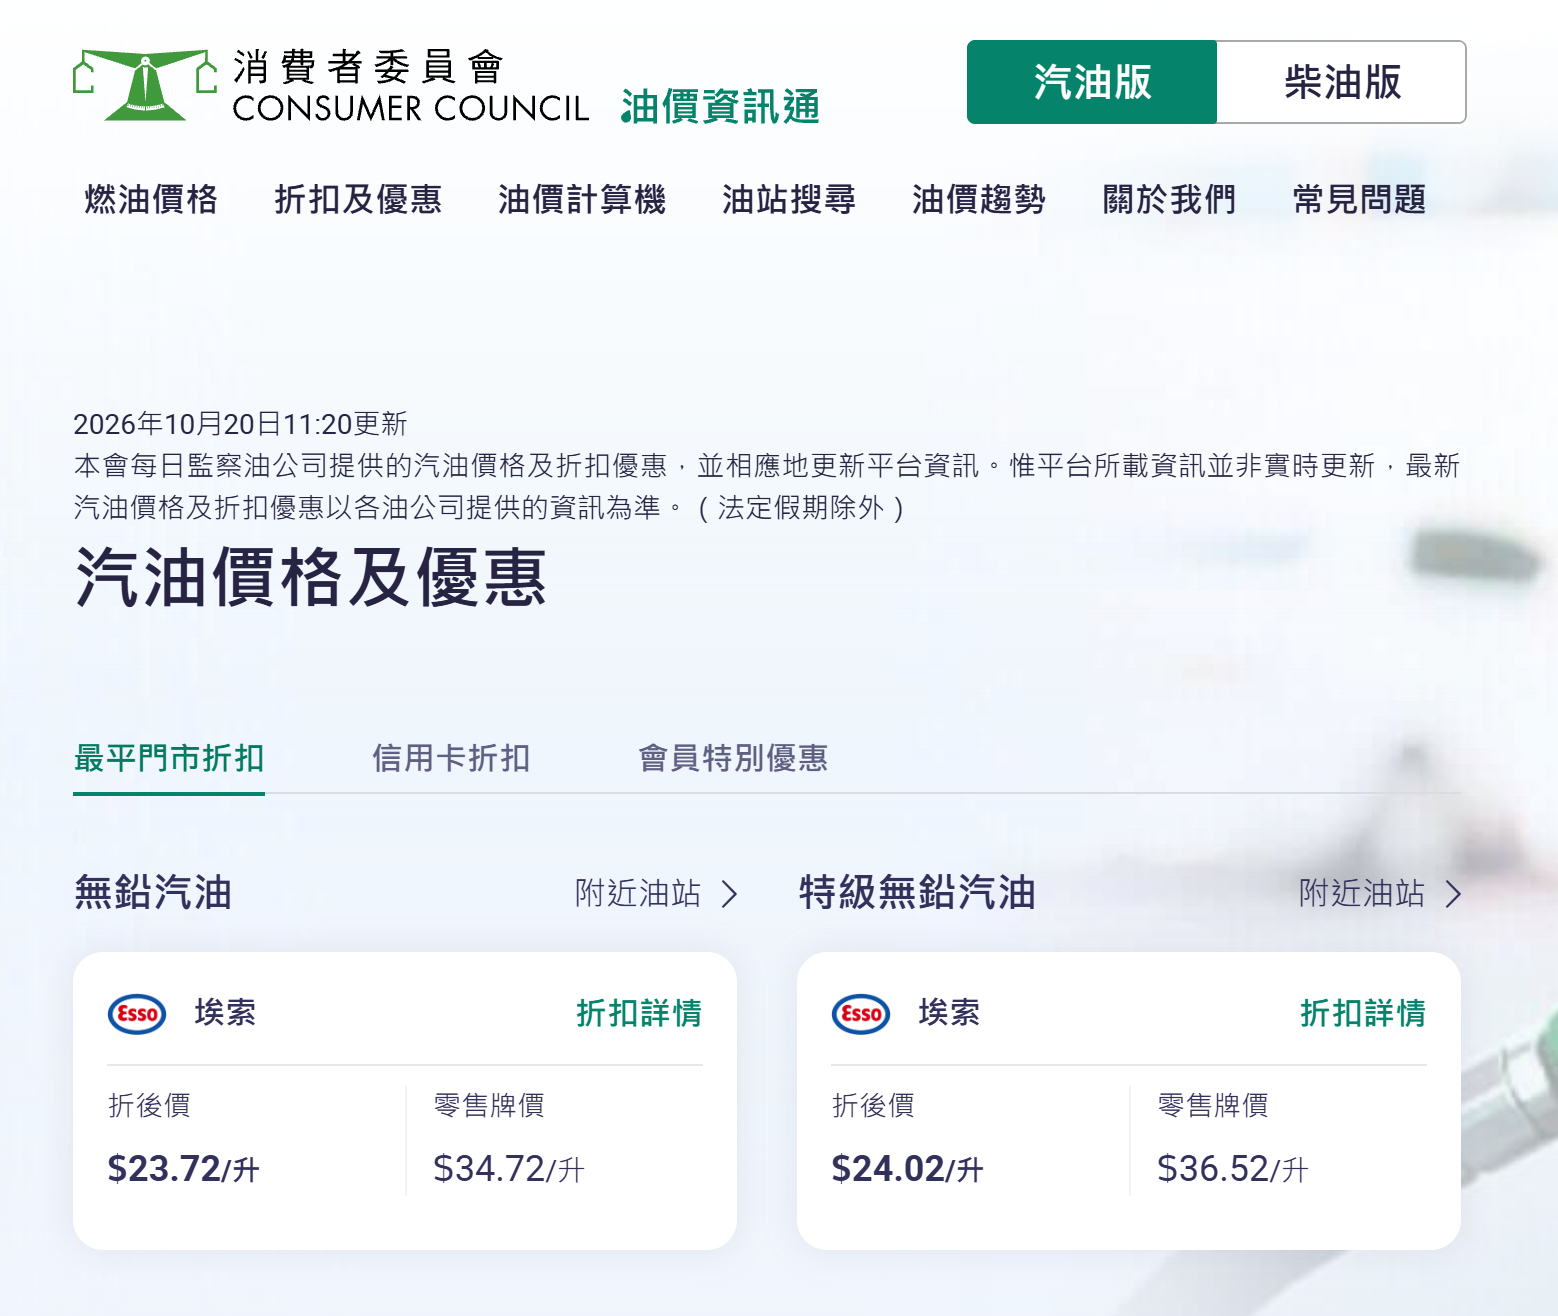Viewport: 1558px width, 1316px height.
Task: Open 附近油站 link for 無鉛汽油
Action: 638,893
